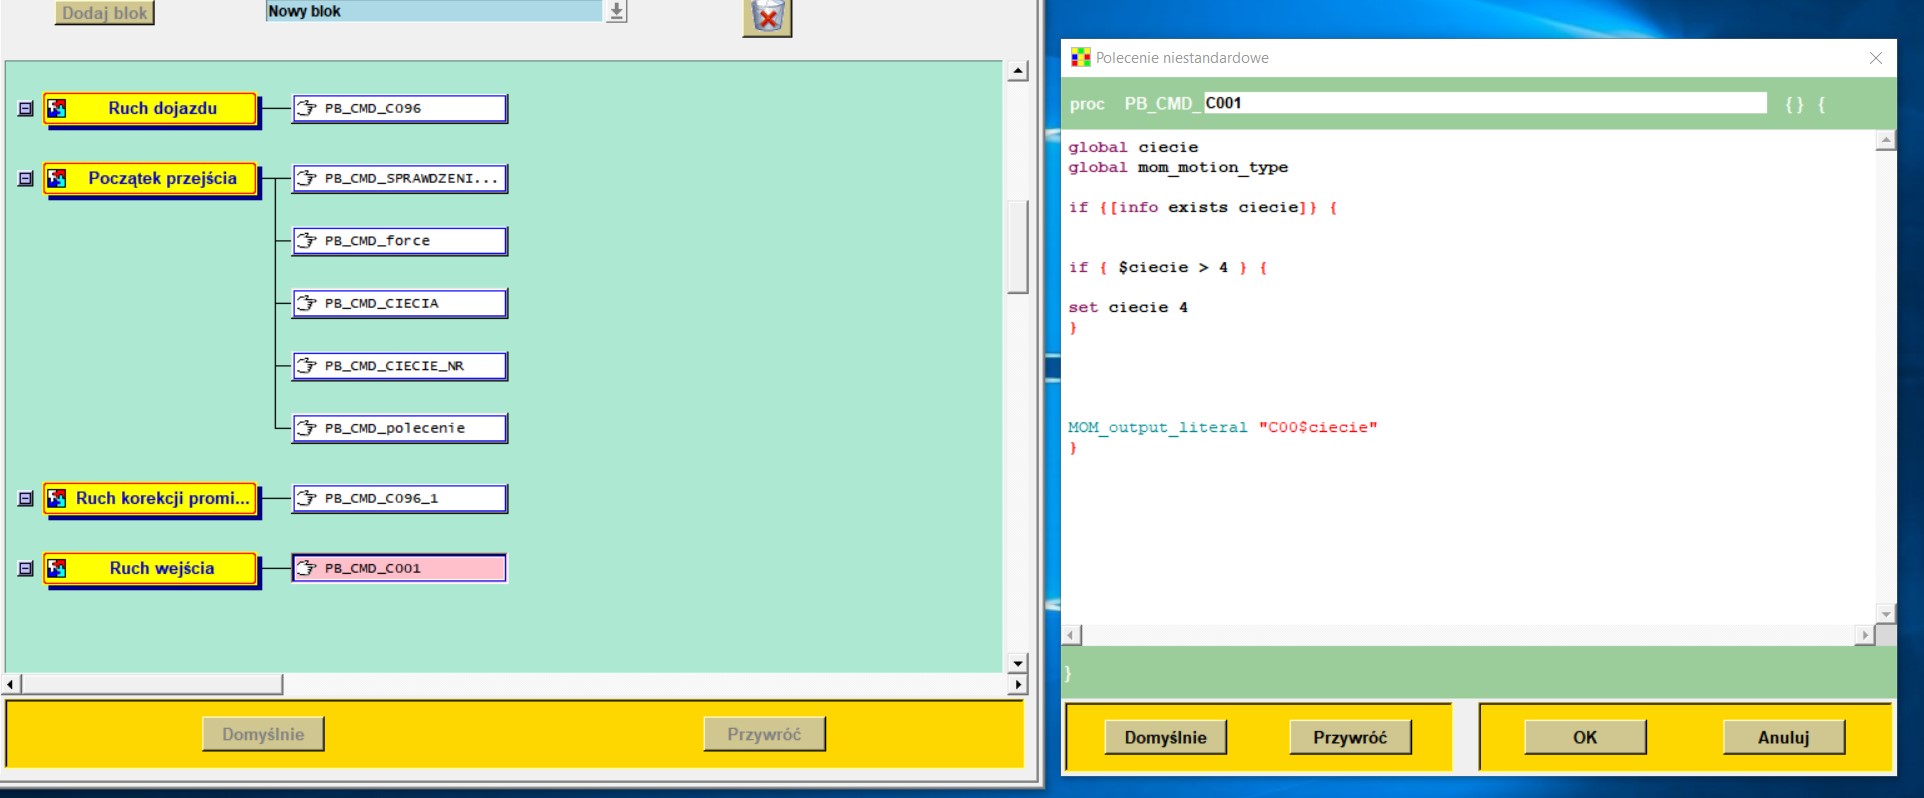Select the Ruch korekcji promi... event block
The image size is (1924, 798).
coord(151,498)
